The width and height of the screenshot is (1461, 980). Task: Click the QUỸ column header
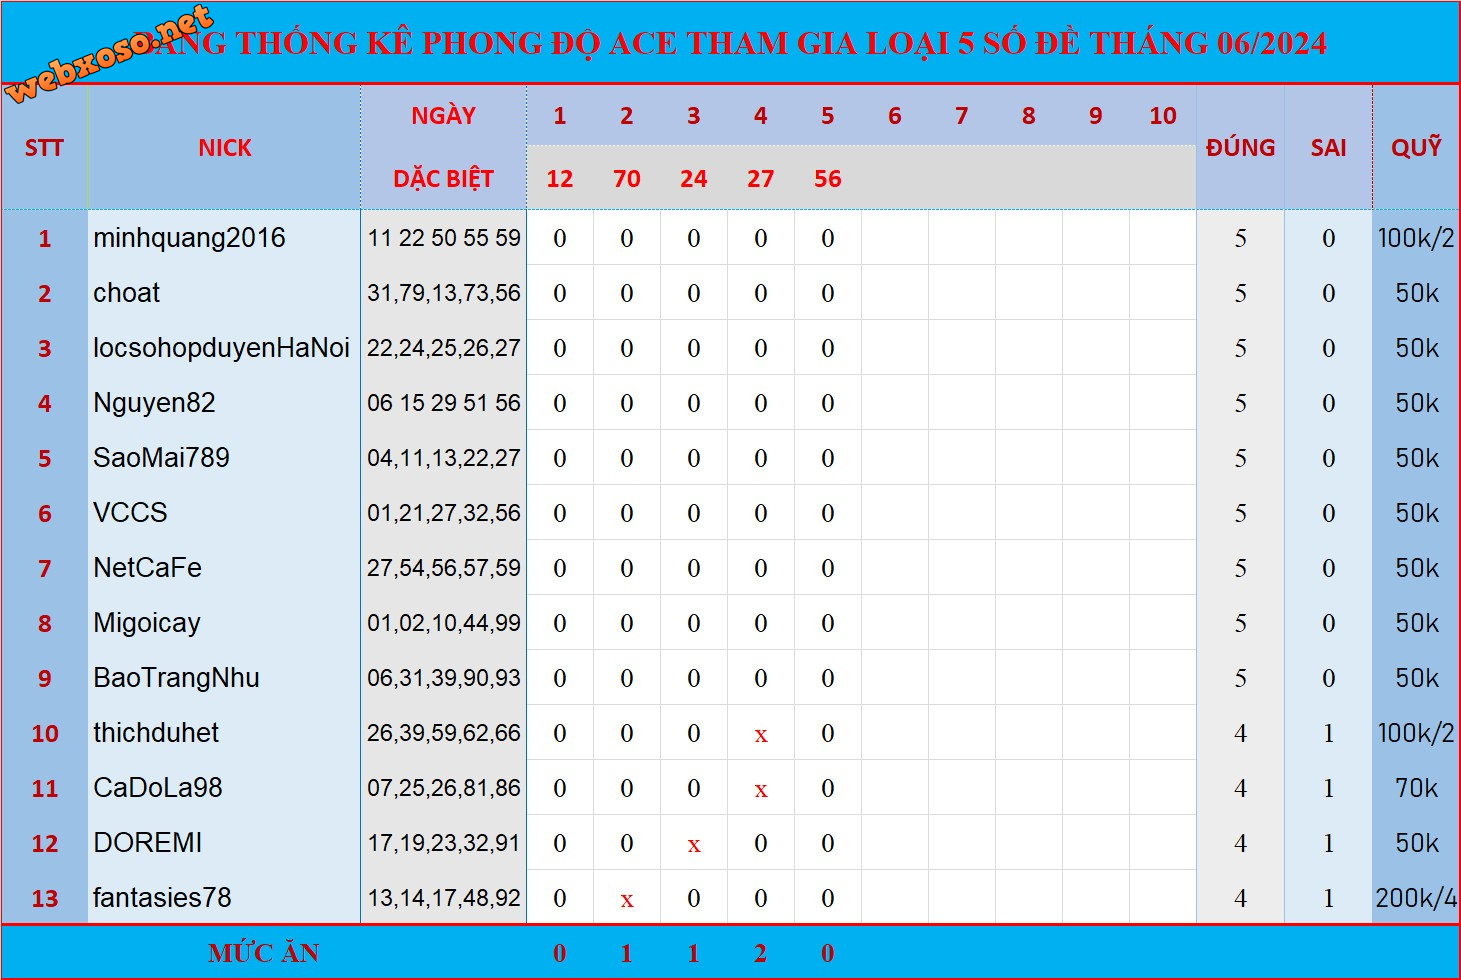point(1416,147)
